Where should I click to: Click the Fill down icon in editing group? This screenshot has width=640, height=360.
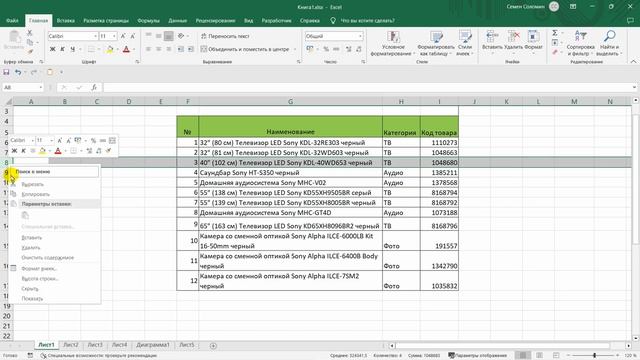[555, 42]
